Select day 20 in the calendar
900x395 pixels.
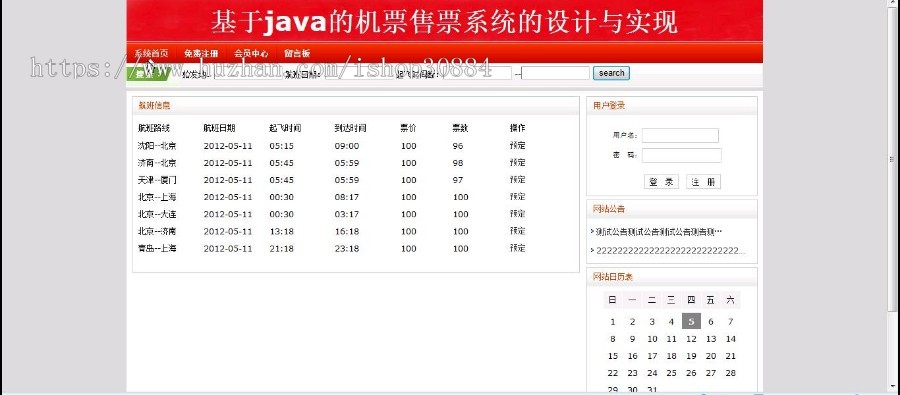click(x=711, y=356)
